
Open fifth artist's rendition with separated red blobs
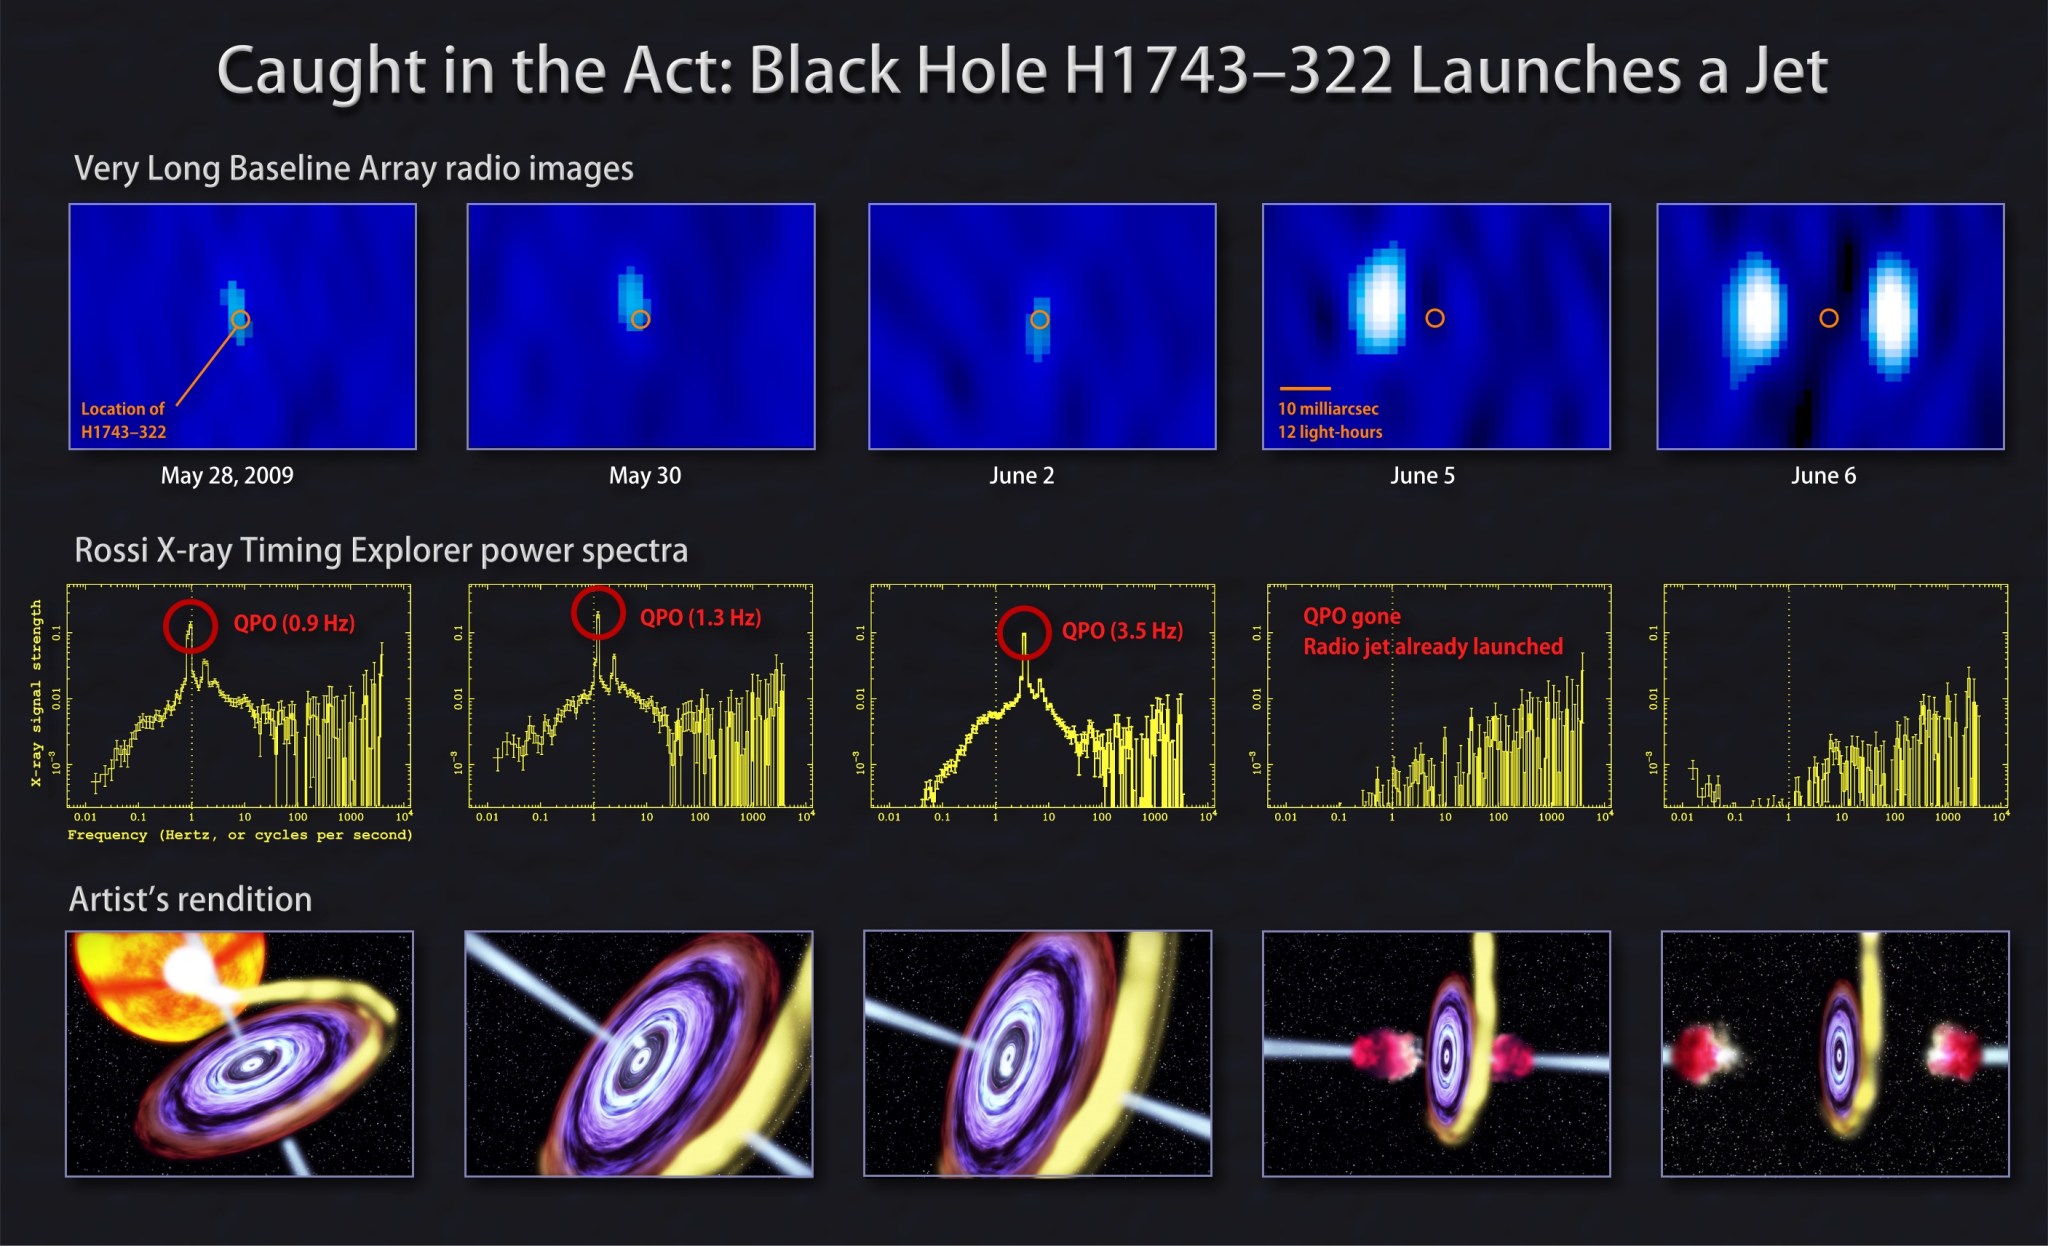tap(1835, 1054)
